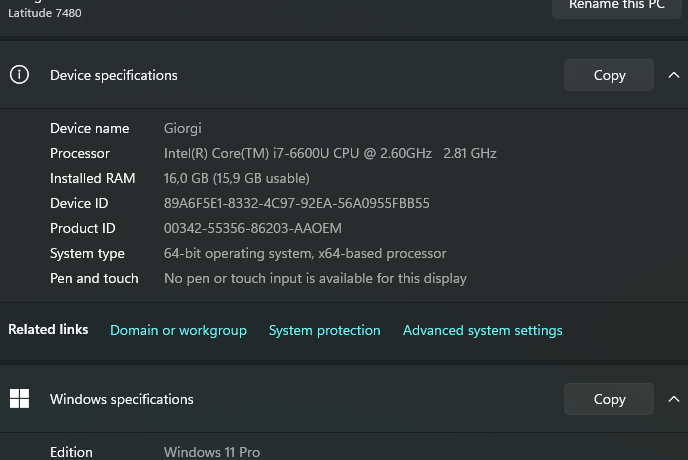This screenshot has height=460, width=688.
Task: Open the System protection link
Action: click(324, 330)
